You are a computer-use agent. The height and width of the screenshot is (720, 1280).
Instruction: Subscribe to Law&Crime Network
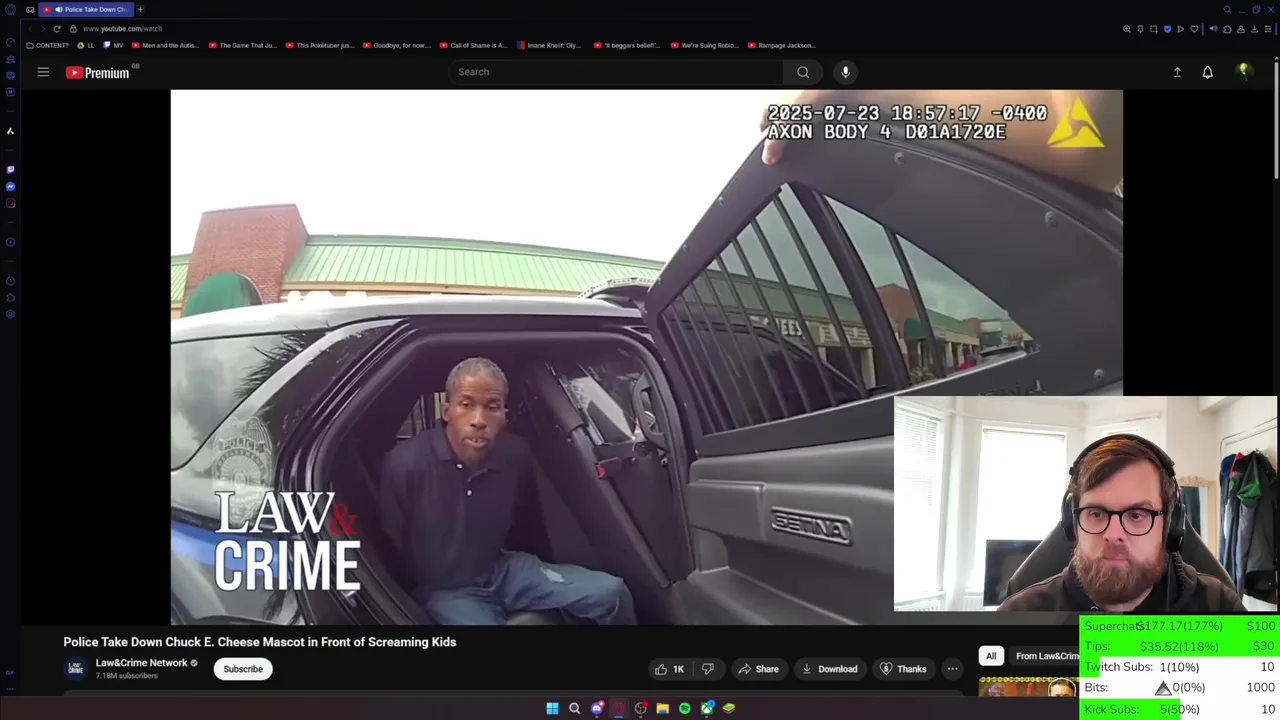[x=243, y=669]
